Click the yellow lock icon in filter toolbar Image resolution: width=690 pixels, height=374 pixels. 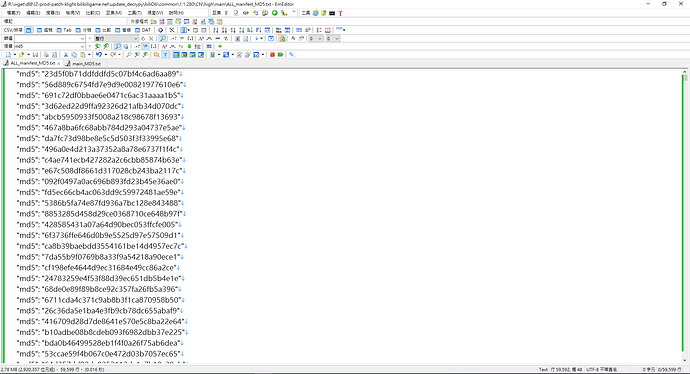click(x=283, y=38)
